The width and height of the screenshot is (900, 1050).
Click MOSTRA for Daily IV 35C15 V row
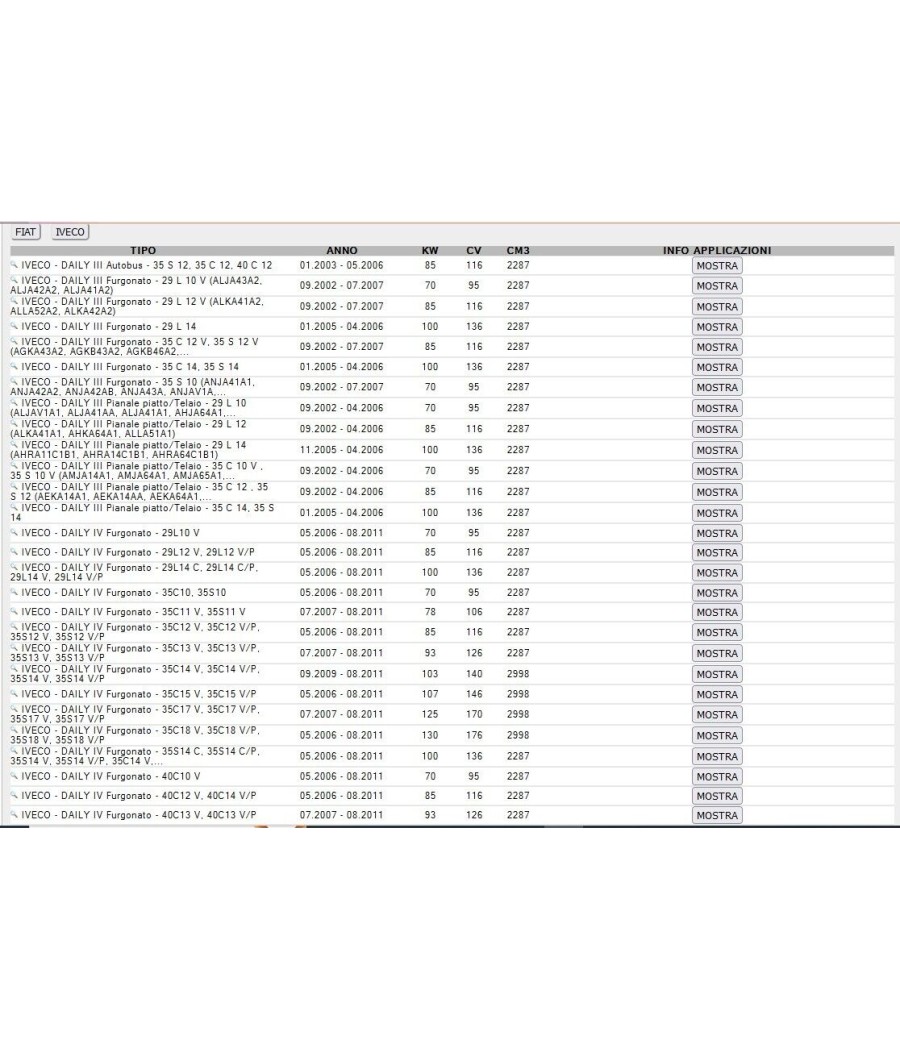[x=717, y=694]
